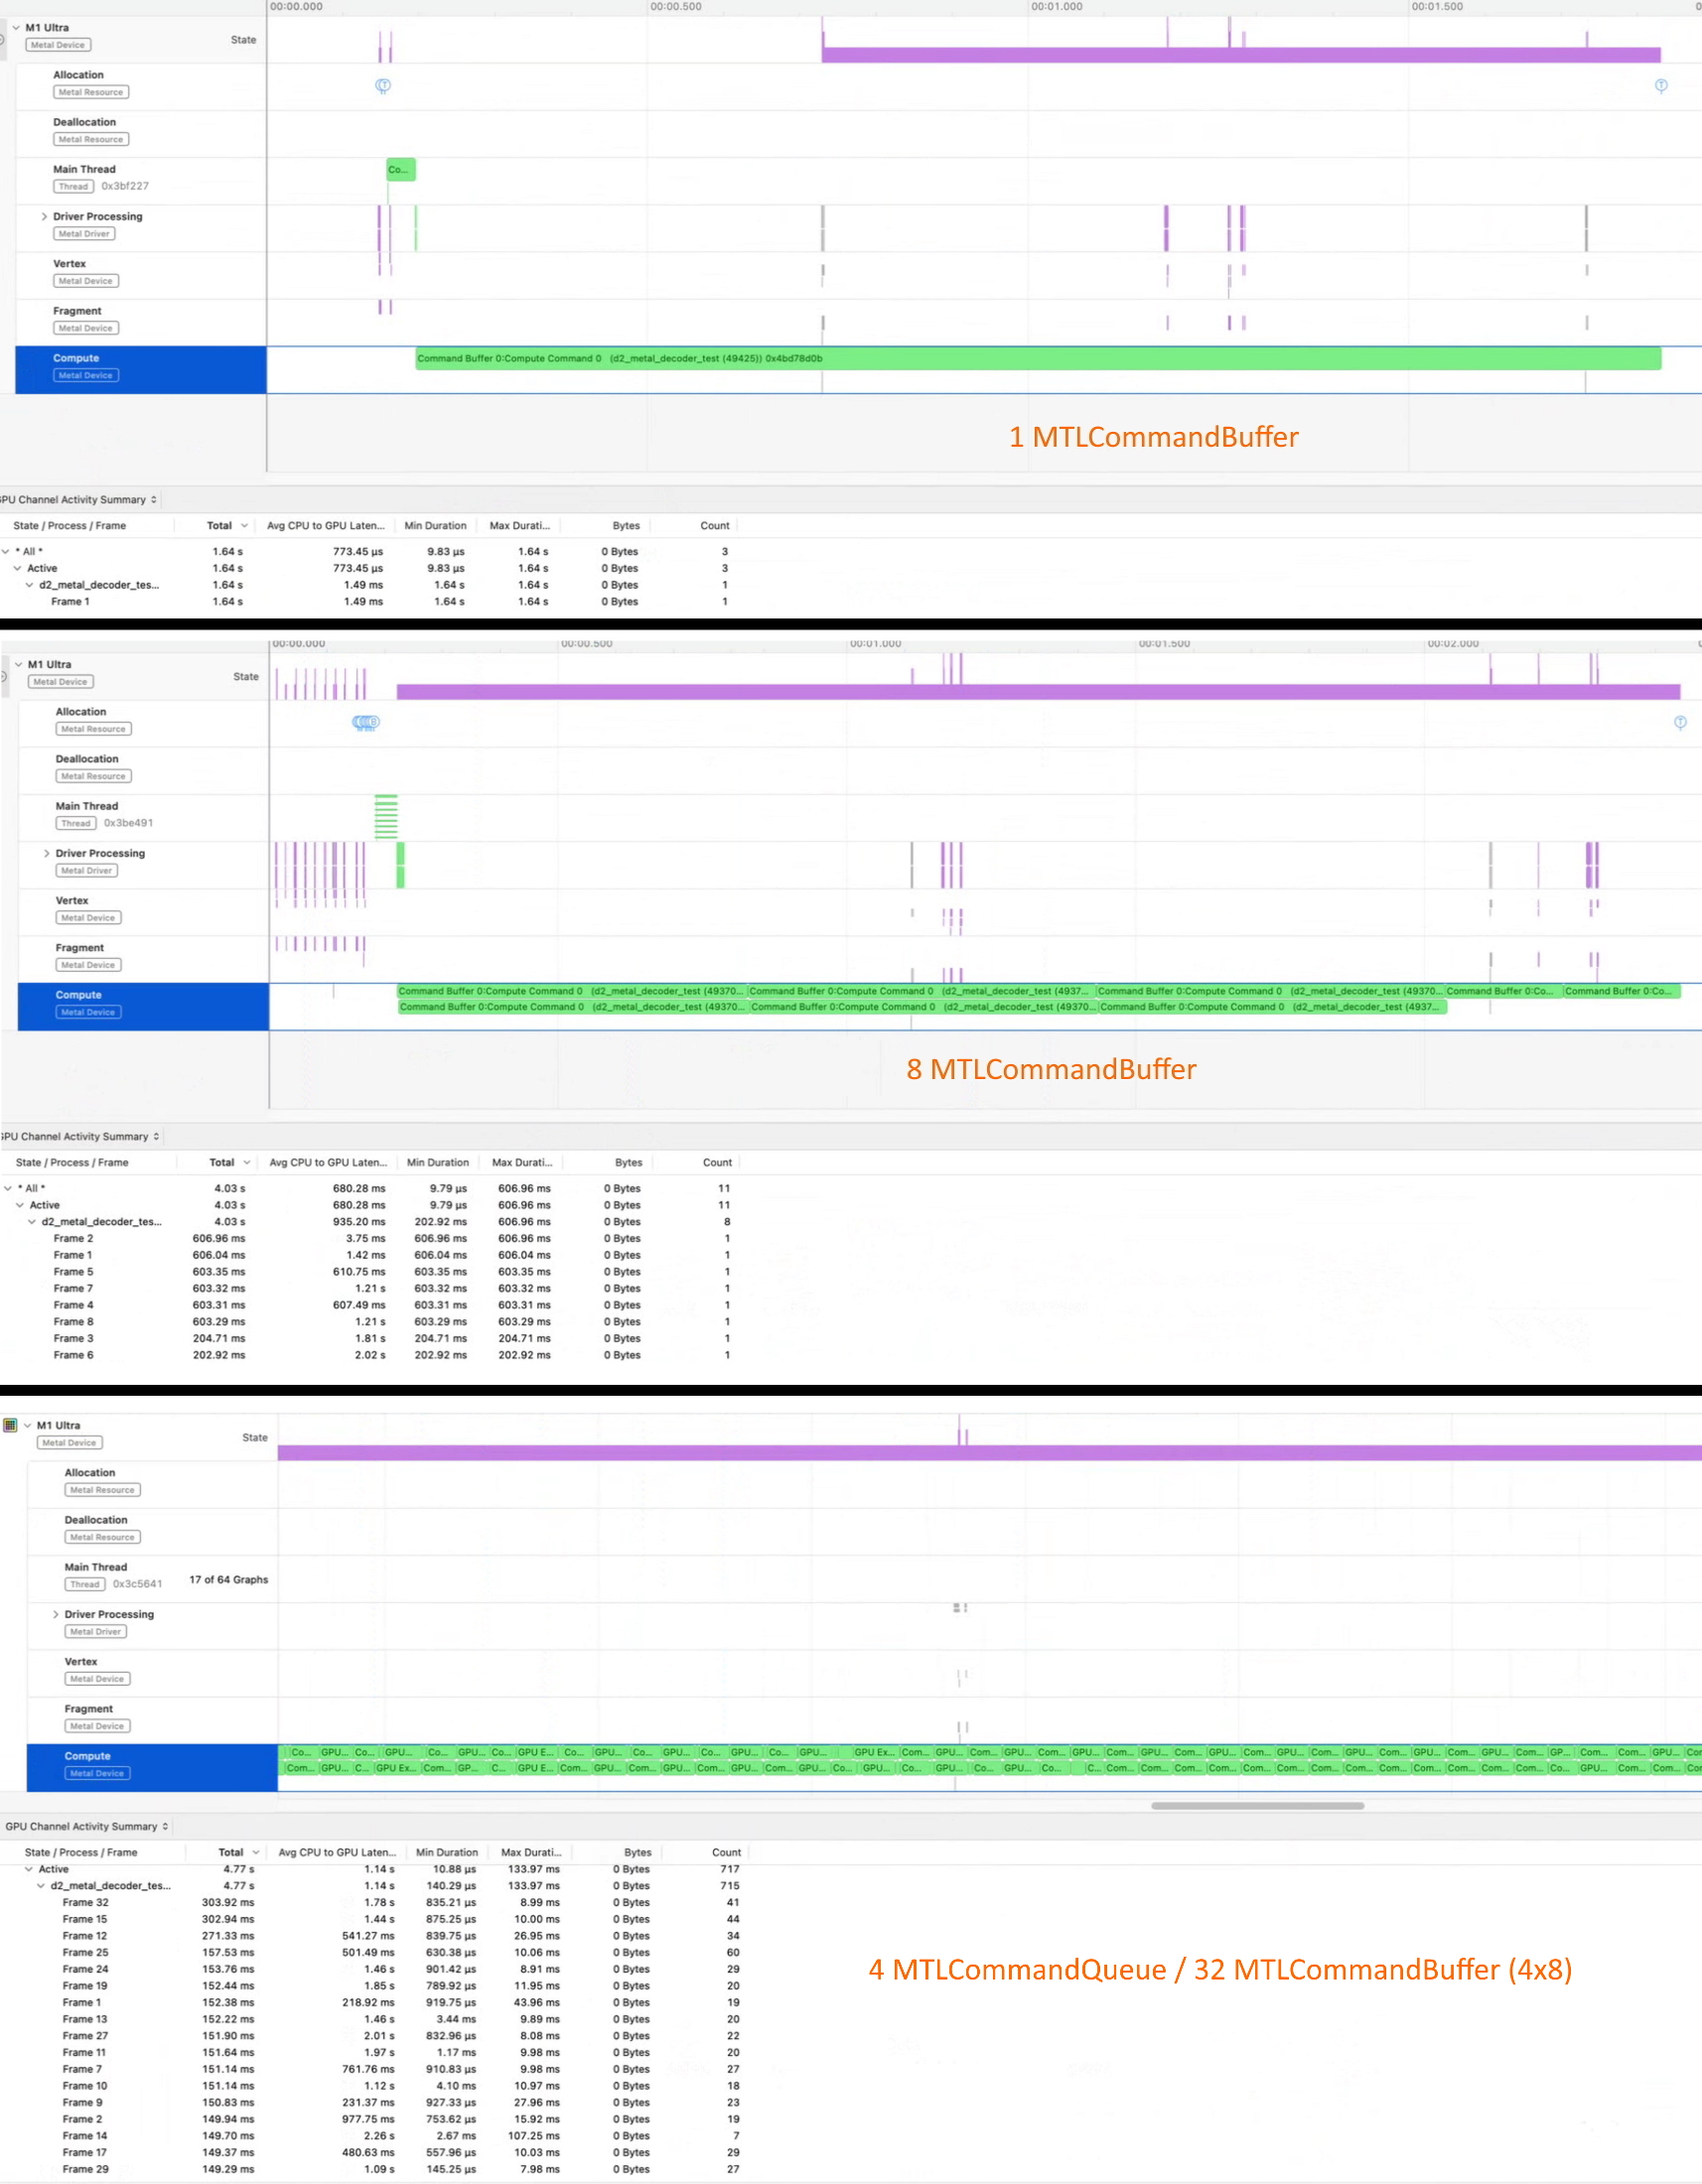The height and width of the screenshot is (2184, 1702).
Task: Select the Frame 15 row
Action: pyautogui.click(x=375, y=1919)
